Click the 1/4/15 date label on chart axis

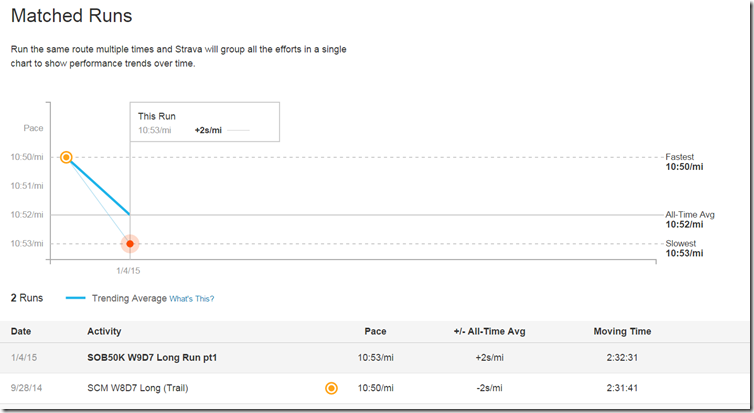click(x=130, y=270)
